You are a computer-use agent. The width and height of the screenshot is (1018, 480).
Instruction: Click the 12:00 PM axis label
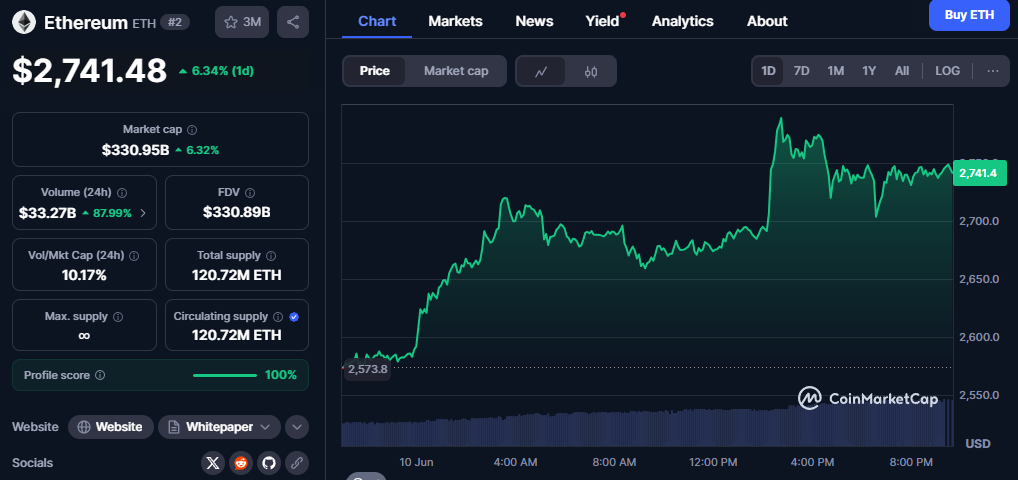(x=713, y=462)
